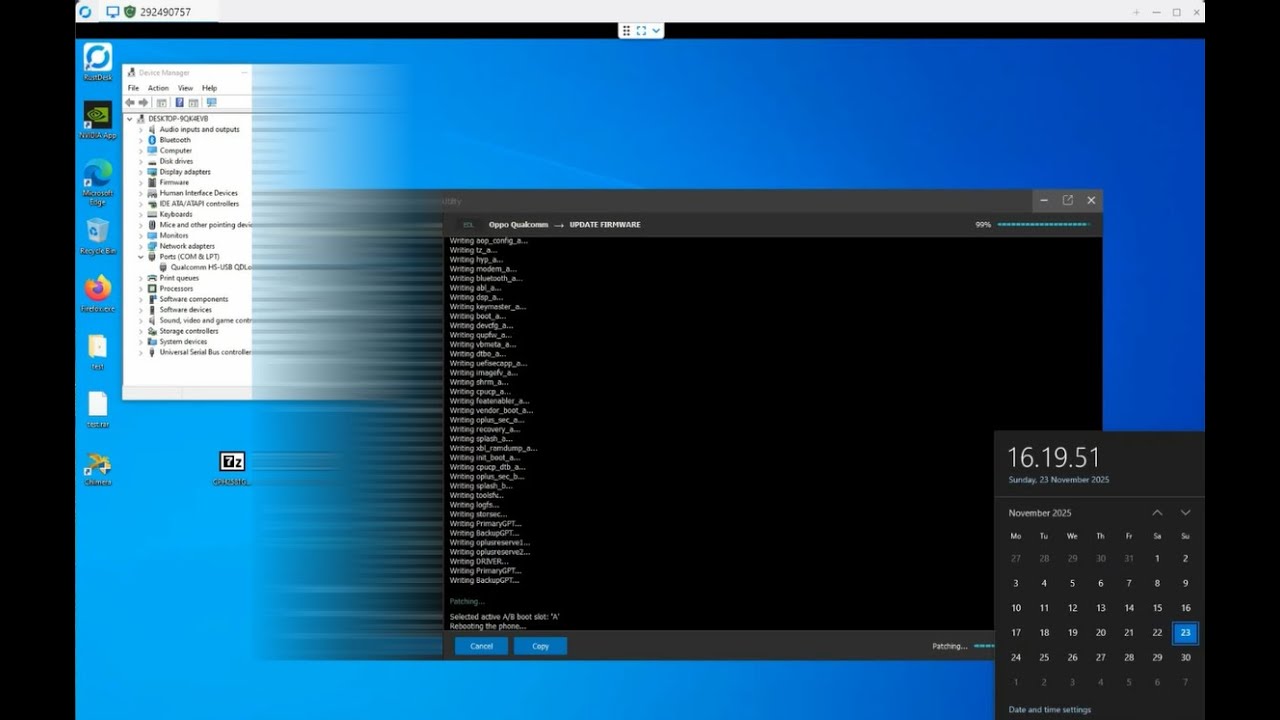
Task: Expand the Network adapters node
Action: [141, 246]
